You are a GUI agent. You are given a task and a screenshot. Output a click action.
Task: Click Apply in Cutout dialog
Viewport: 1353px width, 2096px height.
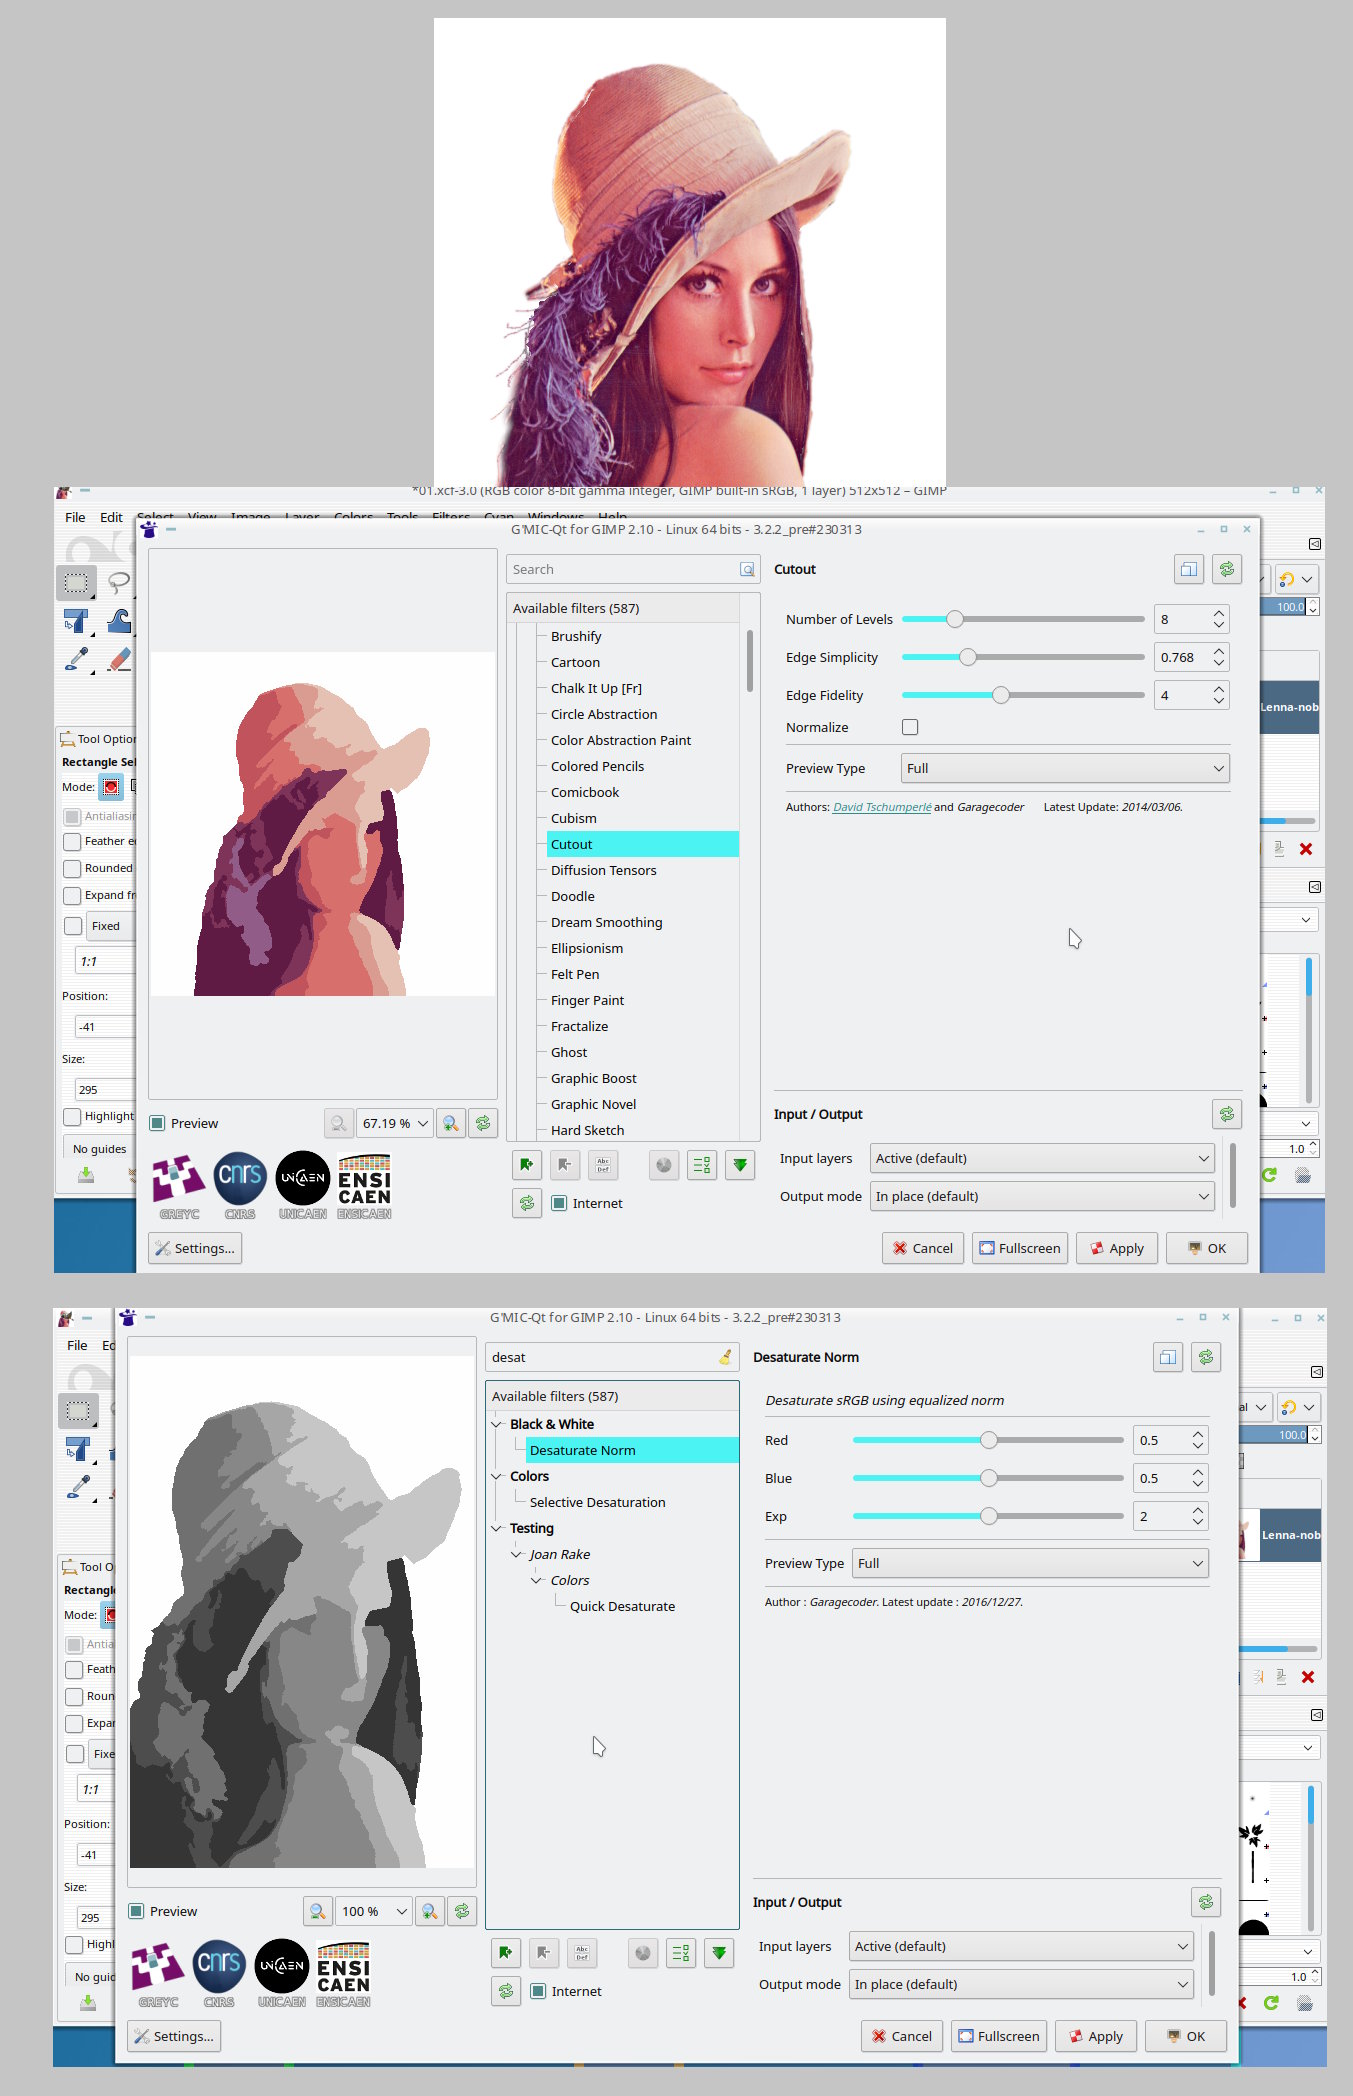coord(1117,1248)
